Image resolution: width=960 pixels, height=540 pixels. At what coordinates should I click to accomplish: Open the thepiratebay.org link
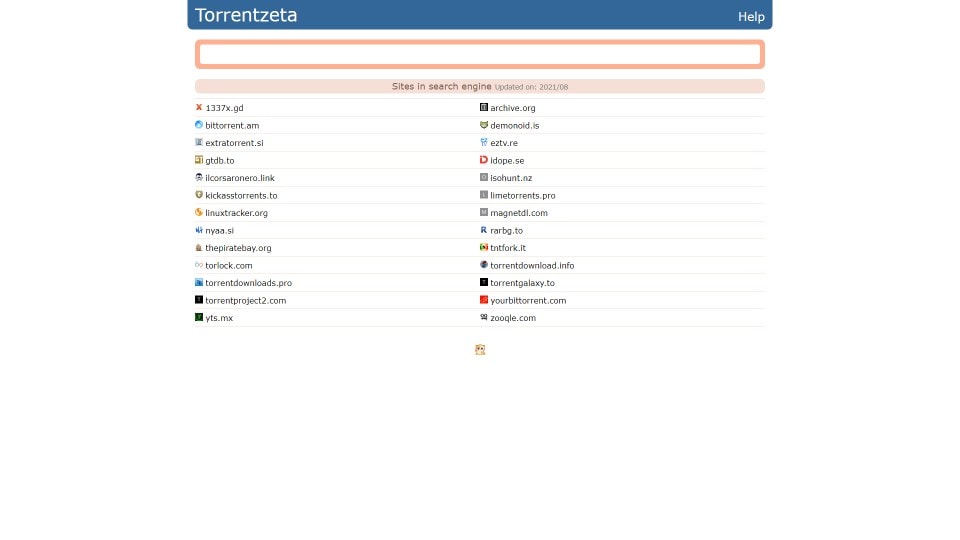click(x=238, y=248)
